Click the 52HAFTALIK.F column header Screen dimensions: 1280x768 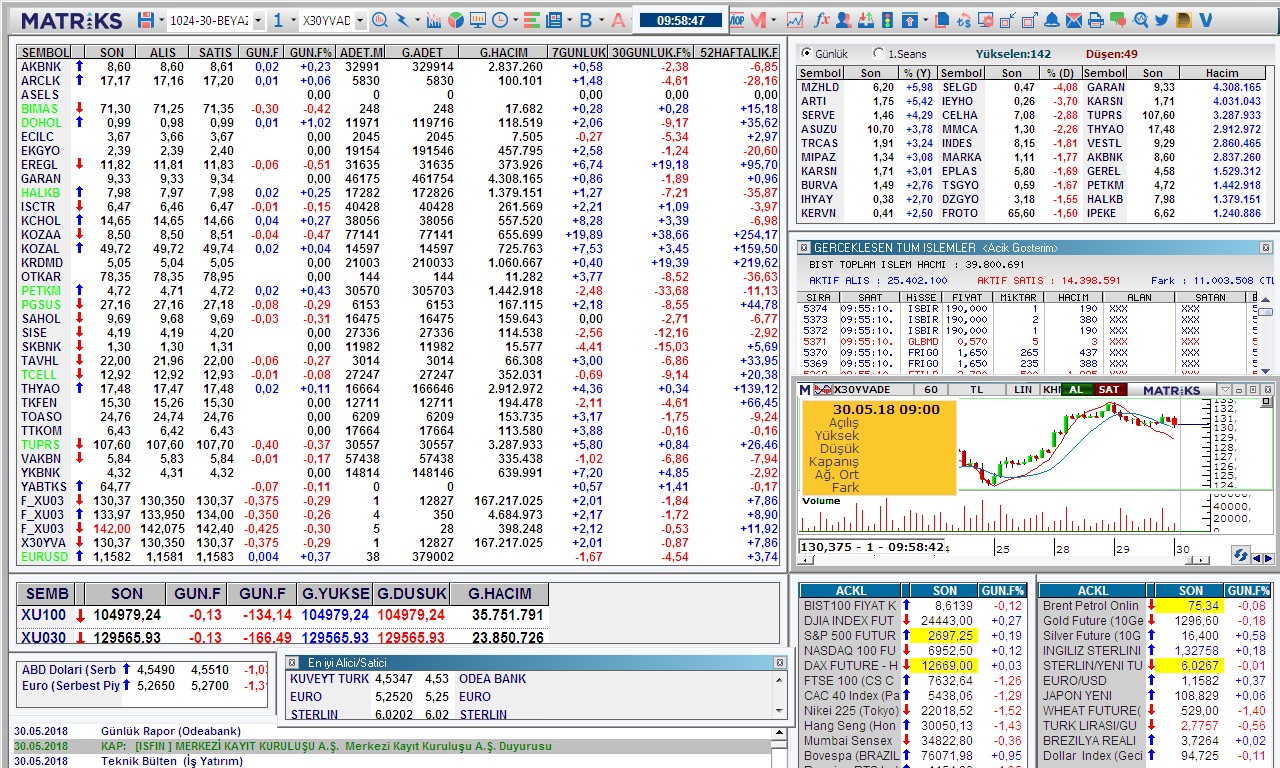pos(738,52)
